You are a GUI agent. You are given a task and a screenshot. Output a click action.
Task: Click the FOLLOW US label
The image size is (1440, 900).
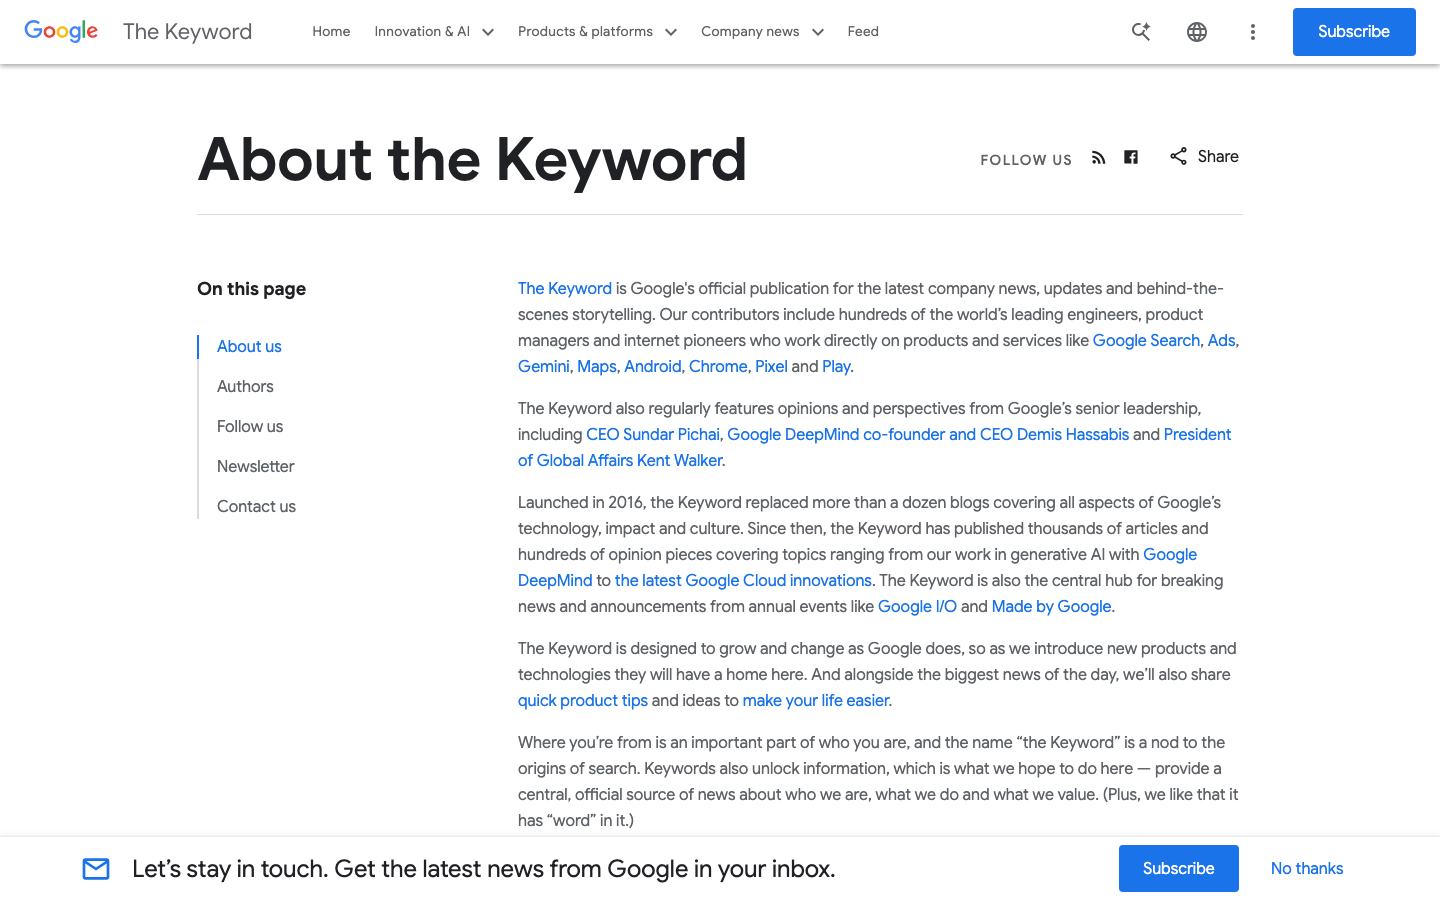click(1026, 160)
